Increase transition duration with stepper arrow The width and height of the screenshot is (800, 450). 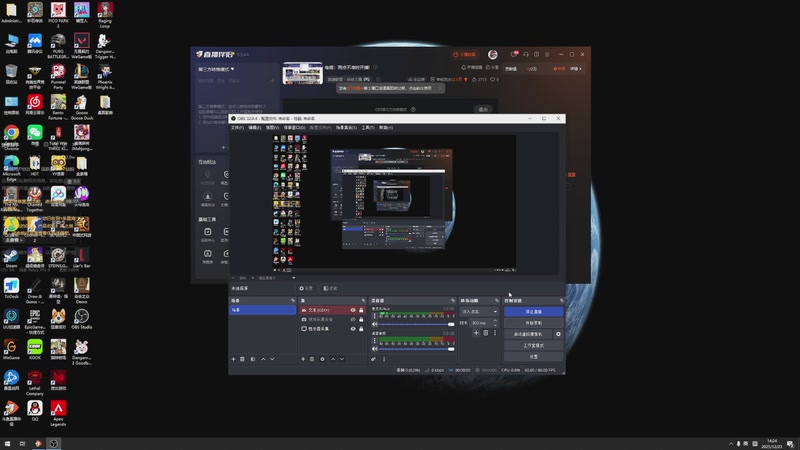[495, 321]
